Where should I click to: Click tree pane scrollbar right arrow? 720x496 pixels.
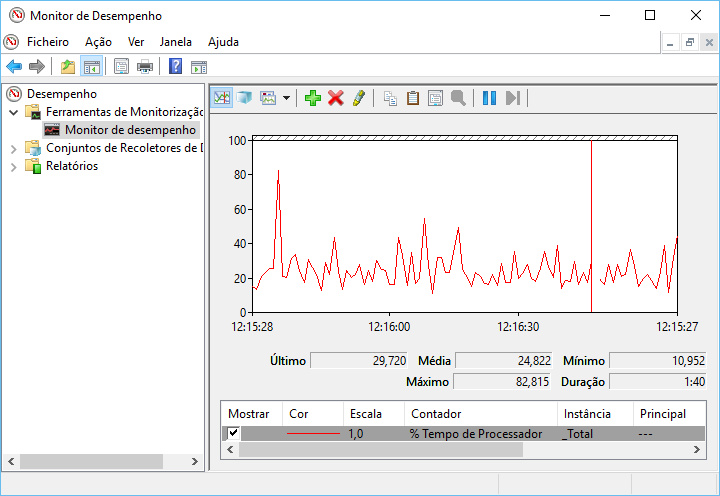tap(195, 462)
